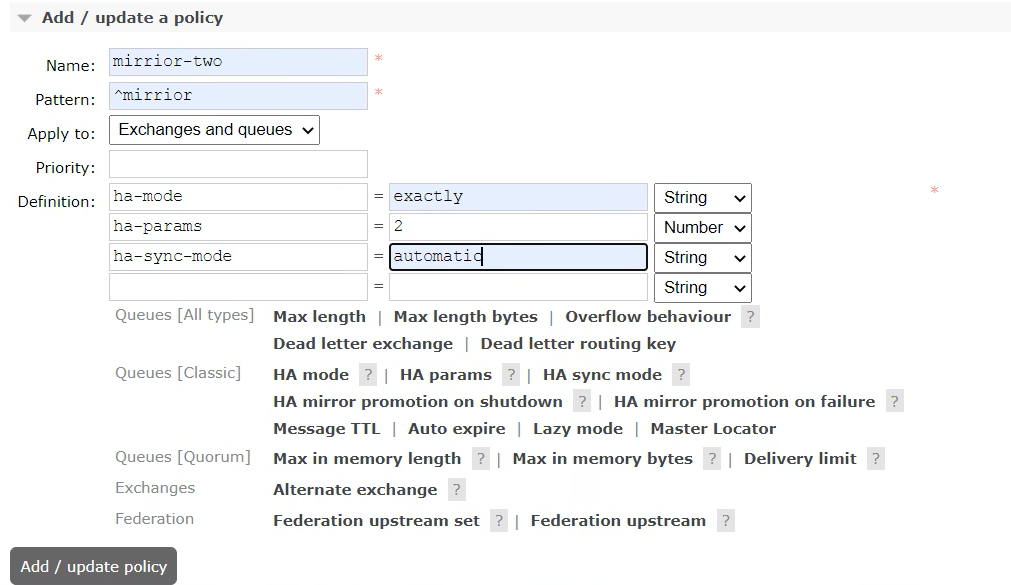Click the Lazy mode link
1011x585 pixels.
578,429
